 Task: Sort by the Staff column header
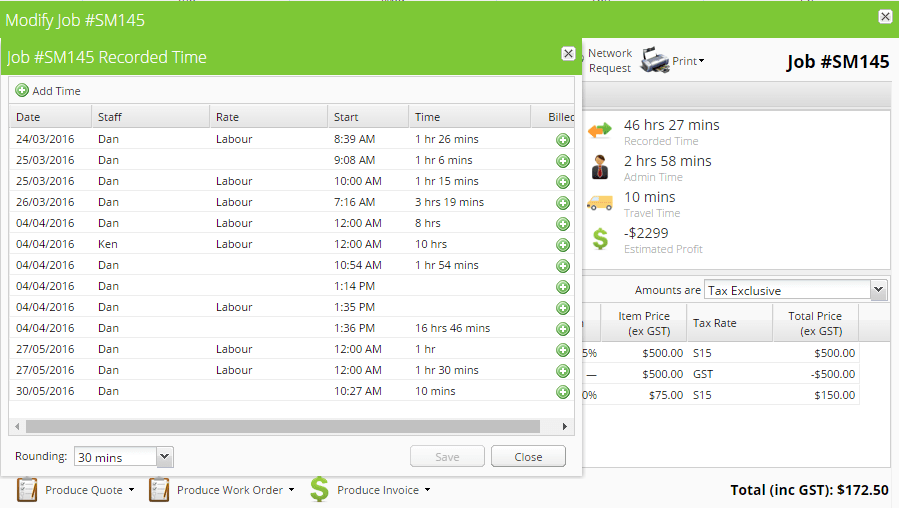[150, 117]
